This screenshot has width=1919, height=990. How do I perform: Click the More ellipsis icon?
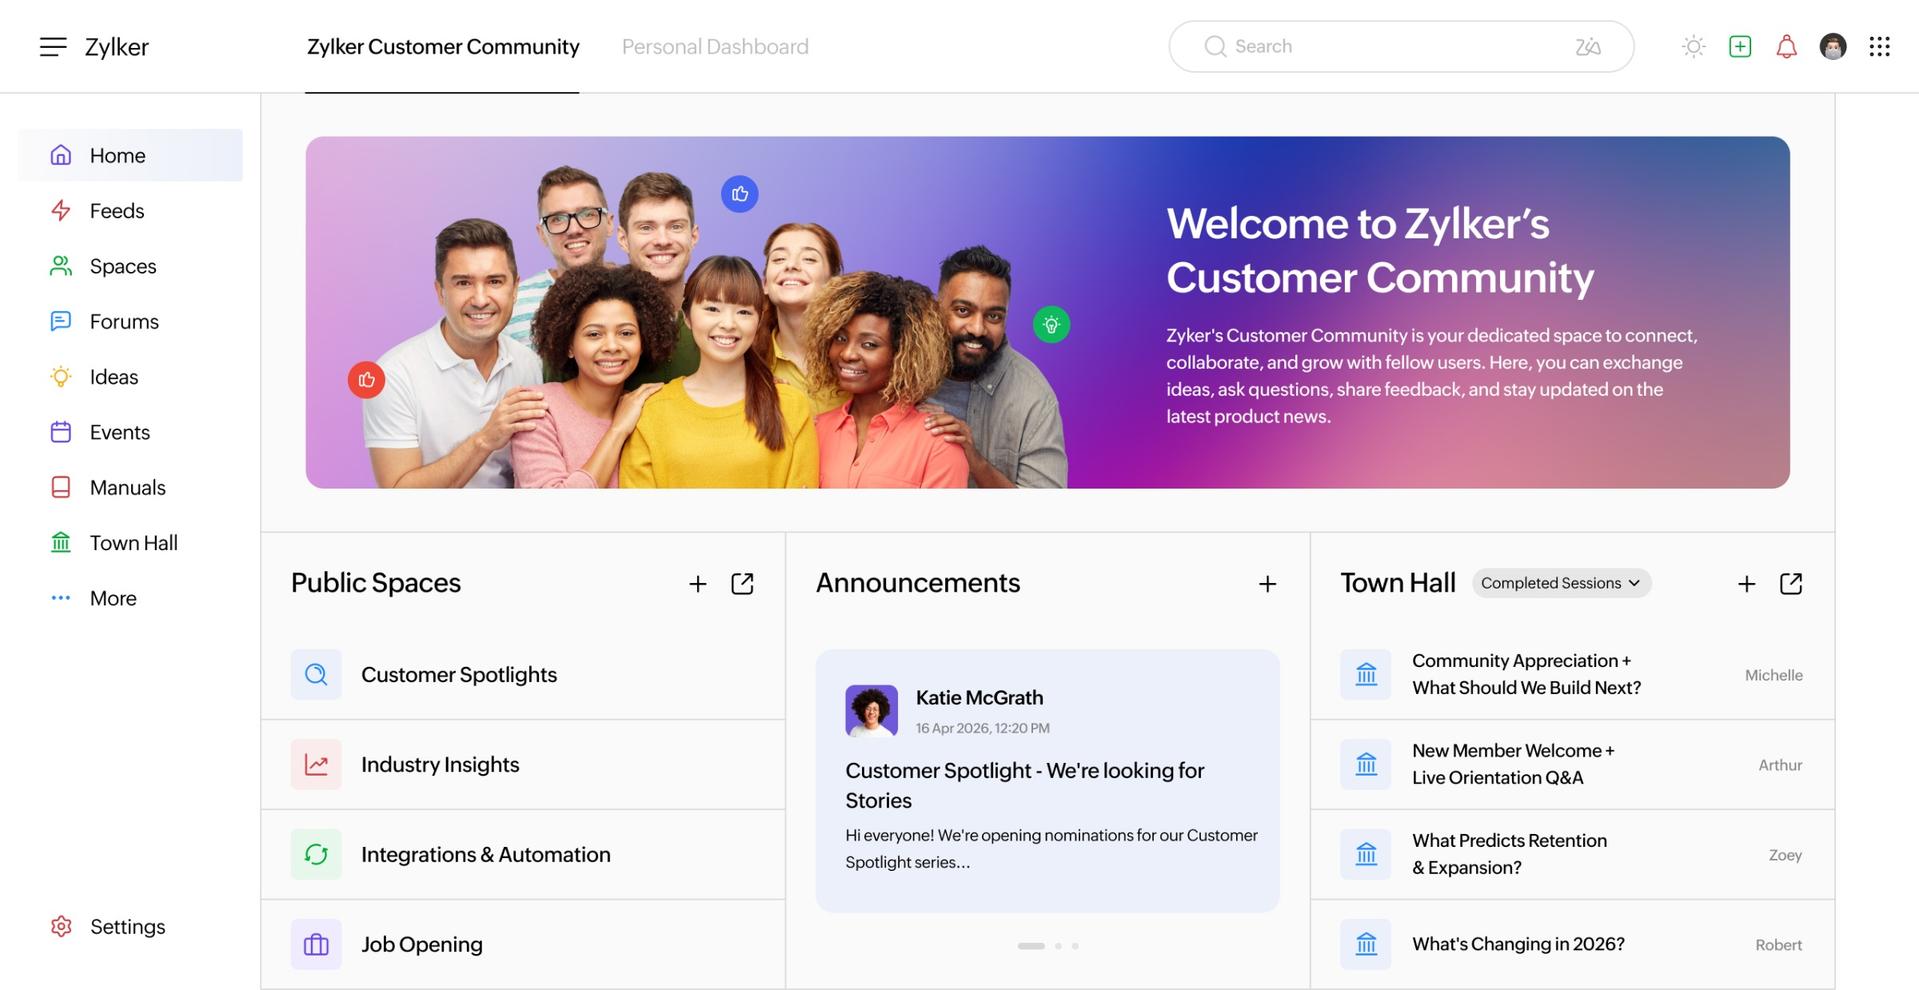[61, 598]
